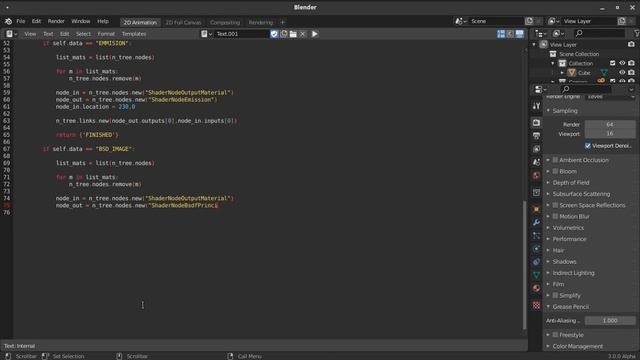Collapse the Sampling panel
This screenshot has width=640, height=360.
[548, 111]
